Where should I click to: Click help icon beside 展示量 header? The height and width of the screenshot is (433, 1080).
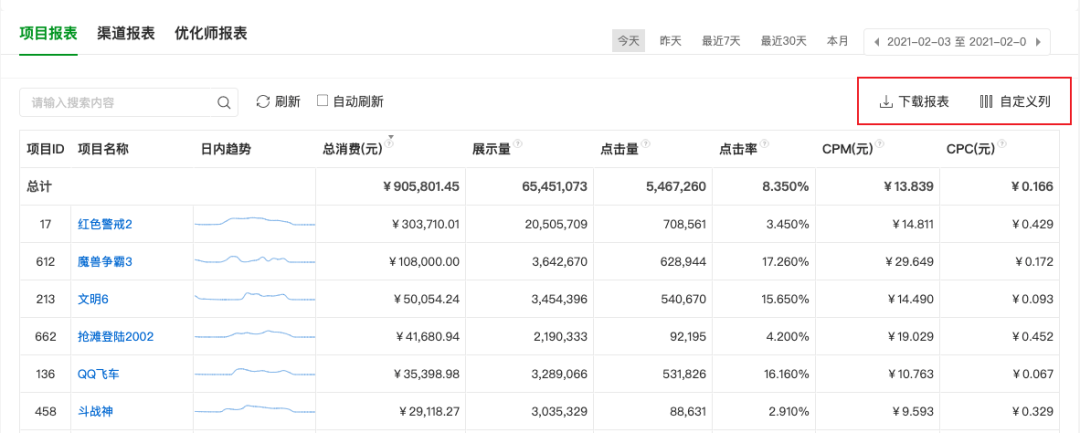click(x=517, y=144)
